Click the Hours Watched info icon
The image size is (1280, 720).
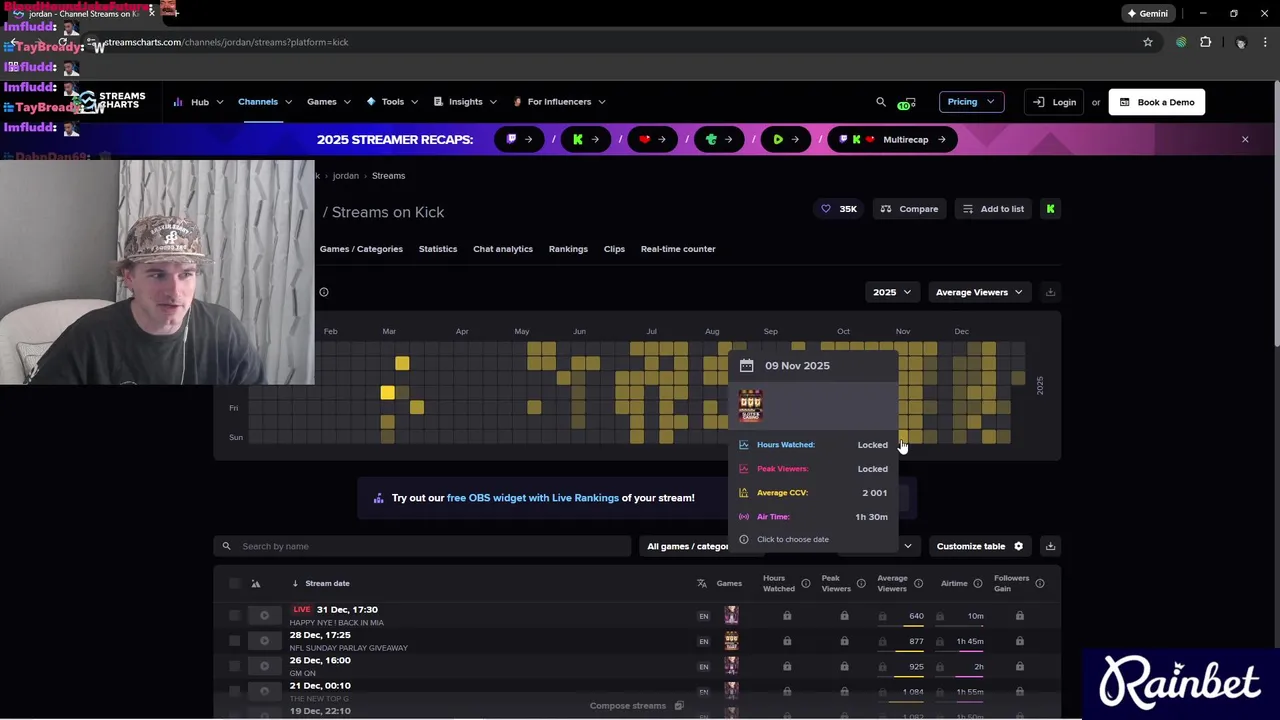pyautogui.click(x=805, y=583)
